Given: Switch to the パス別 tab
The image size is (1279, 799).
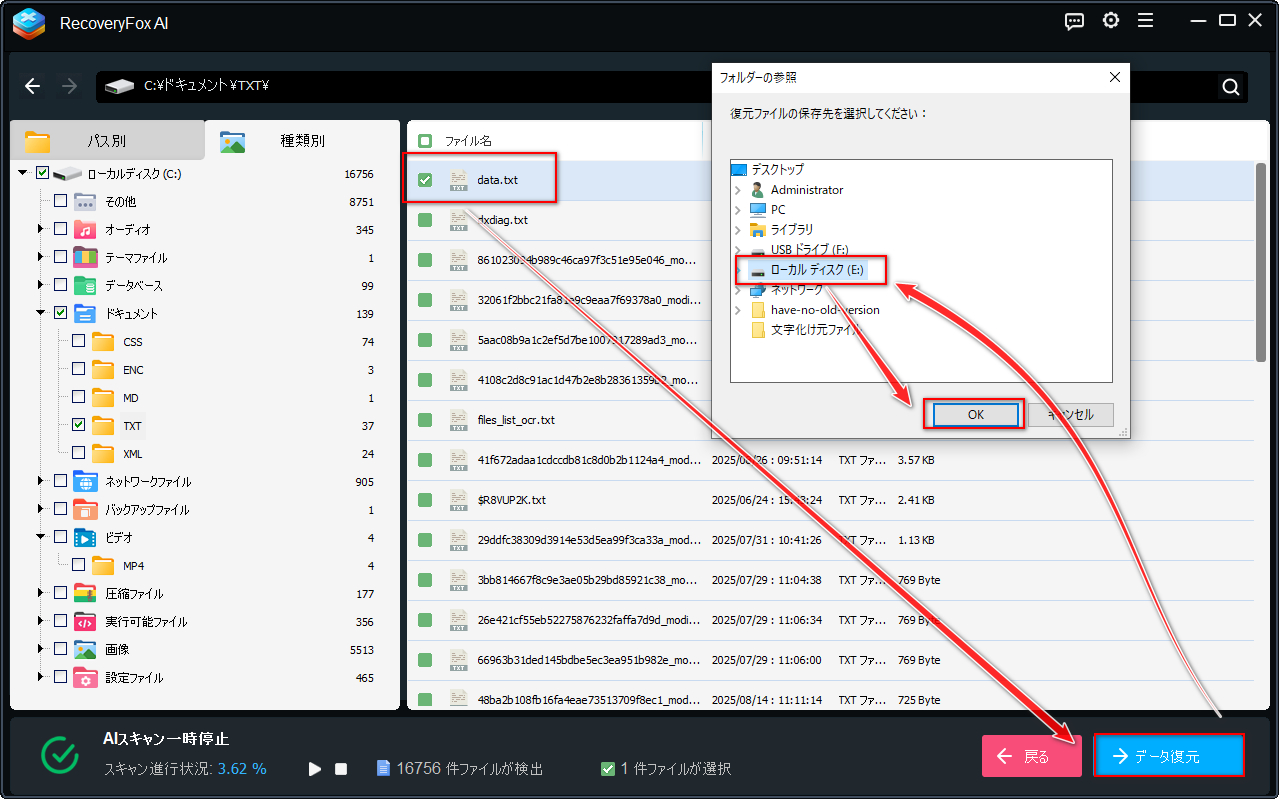Looking at the screenshot, I should [x=105, y=141].
